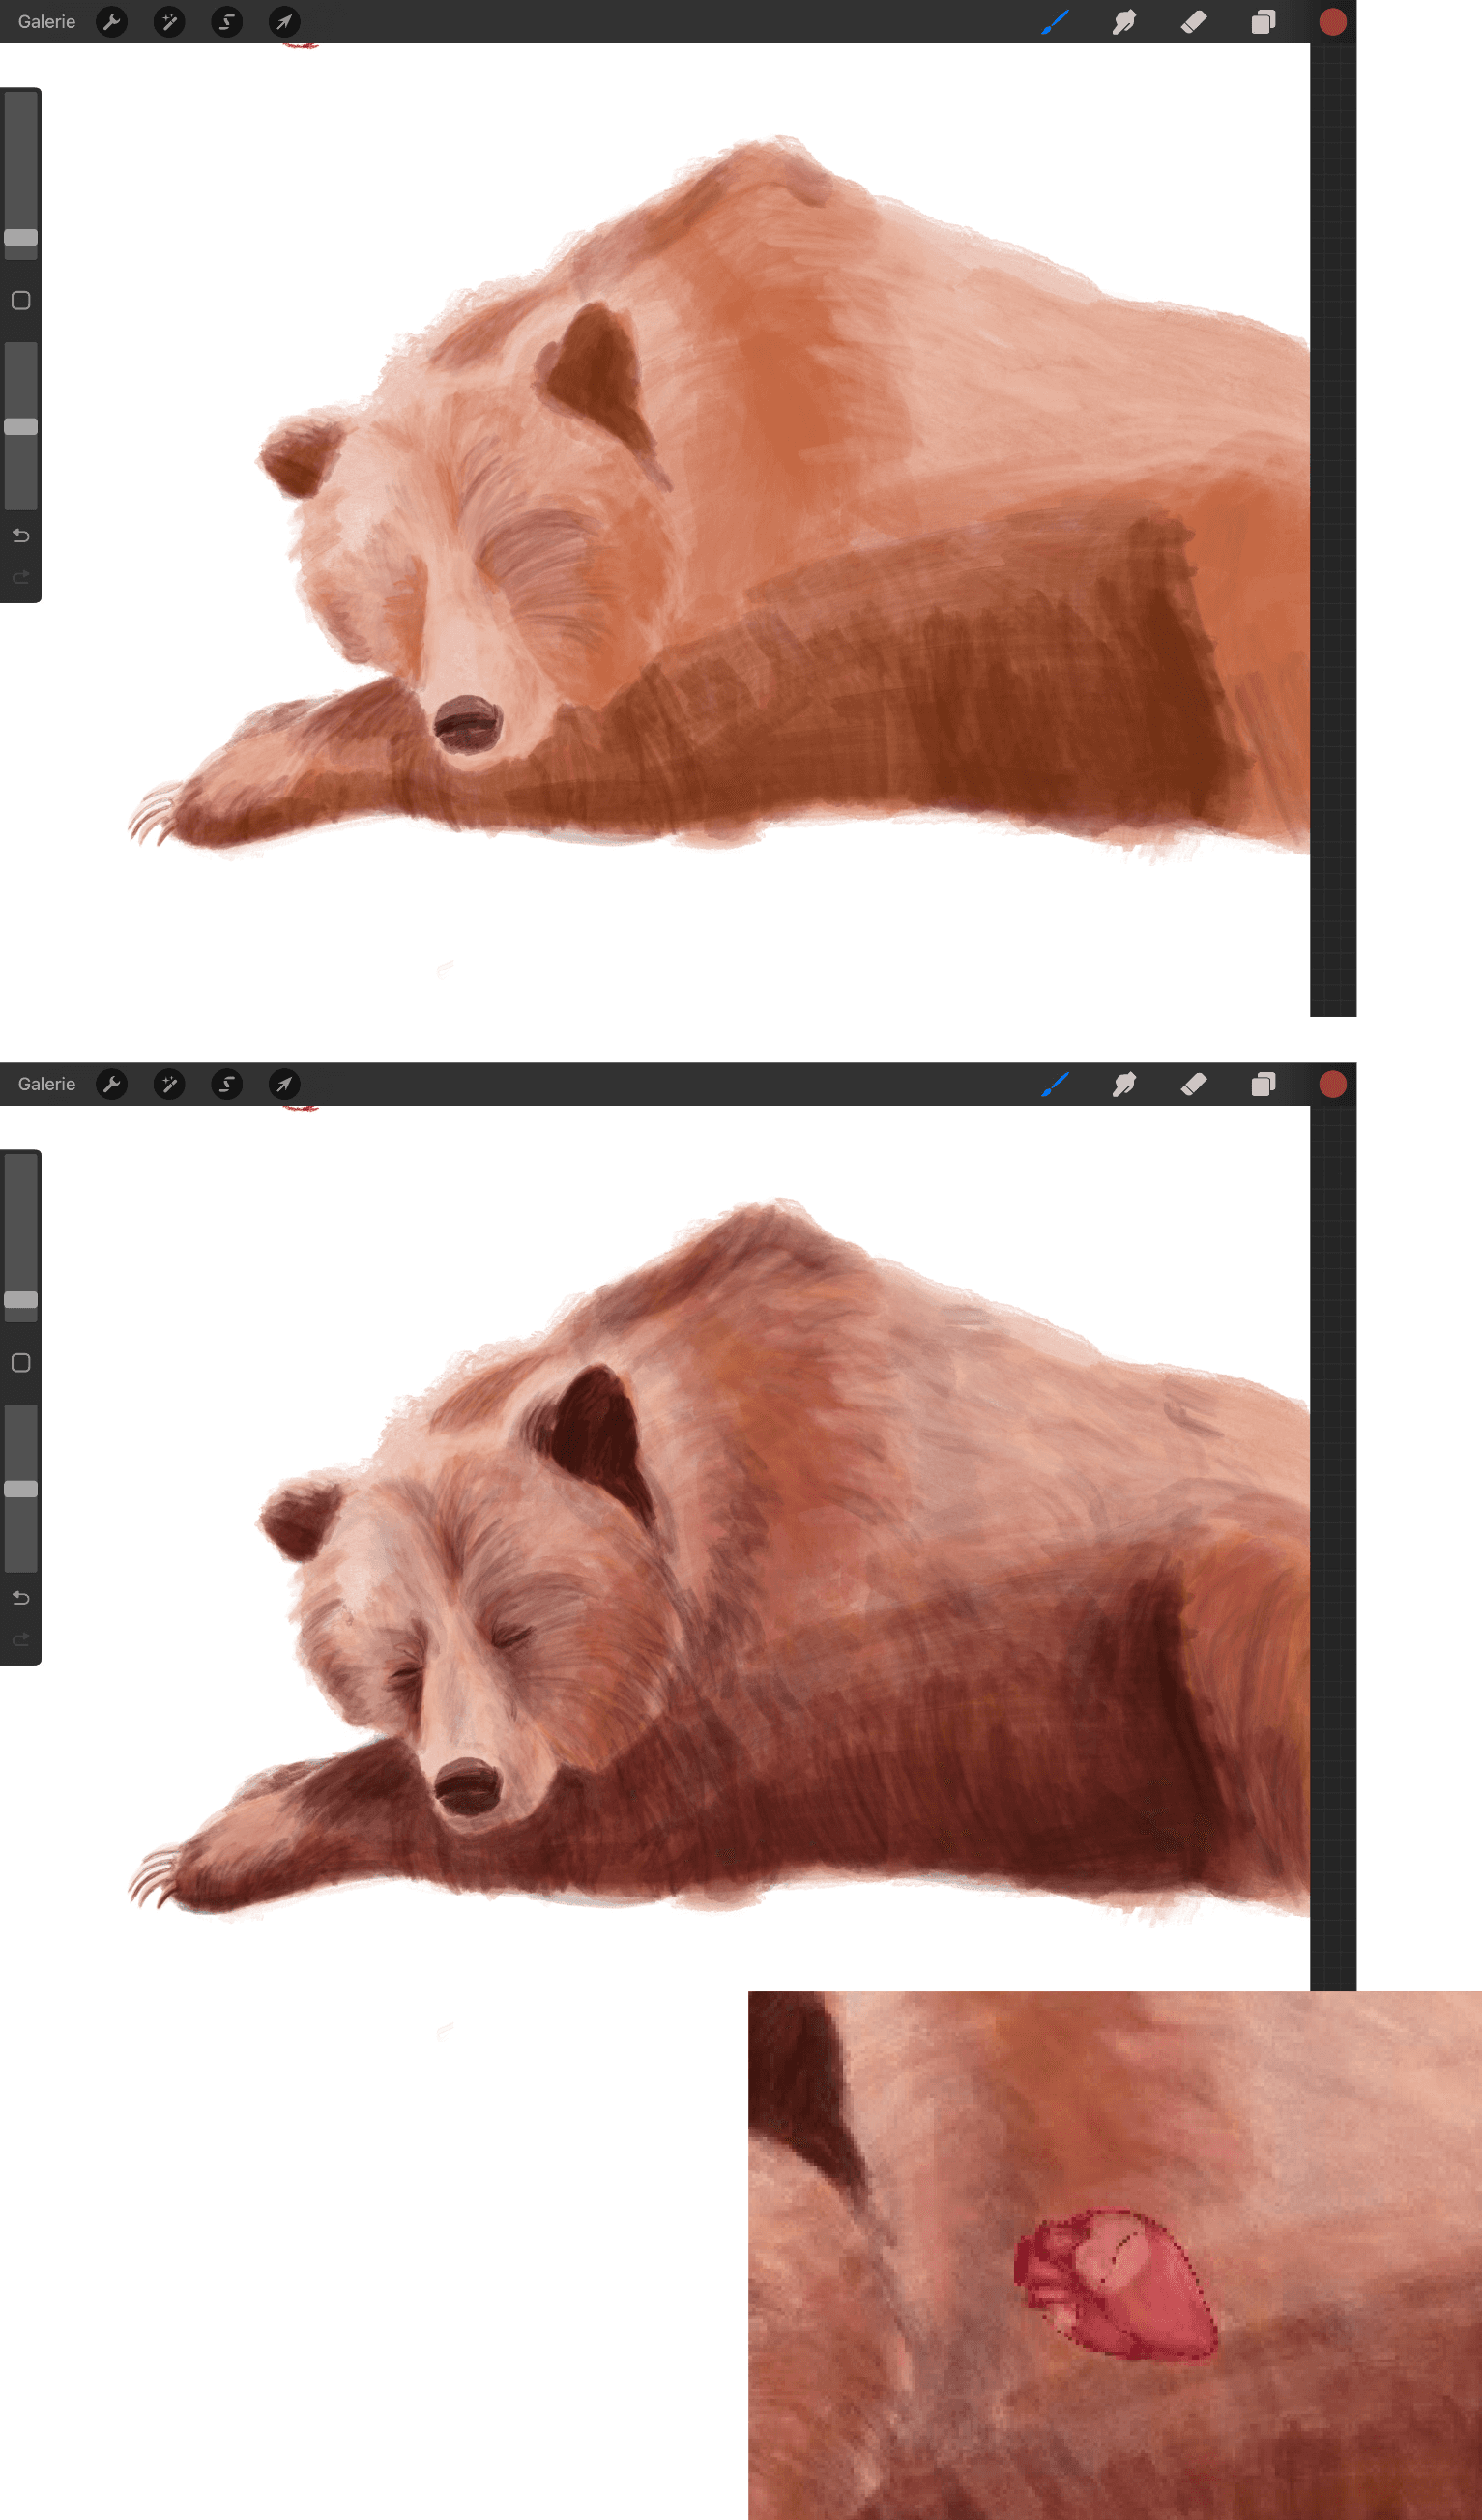Tap the square modify button in top sidebar
The width and height of the screenshot is (1482, 2520).
(21, 301)
